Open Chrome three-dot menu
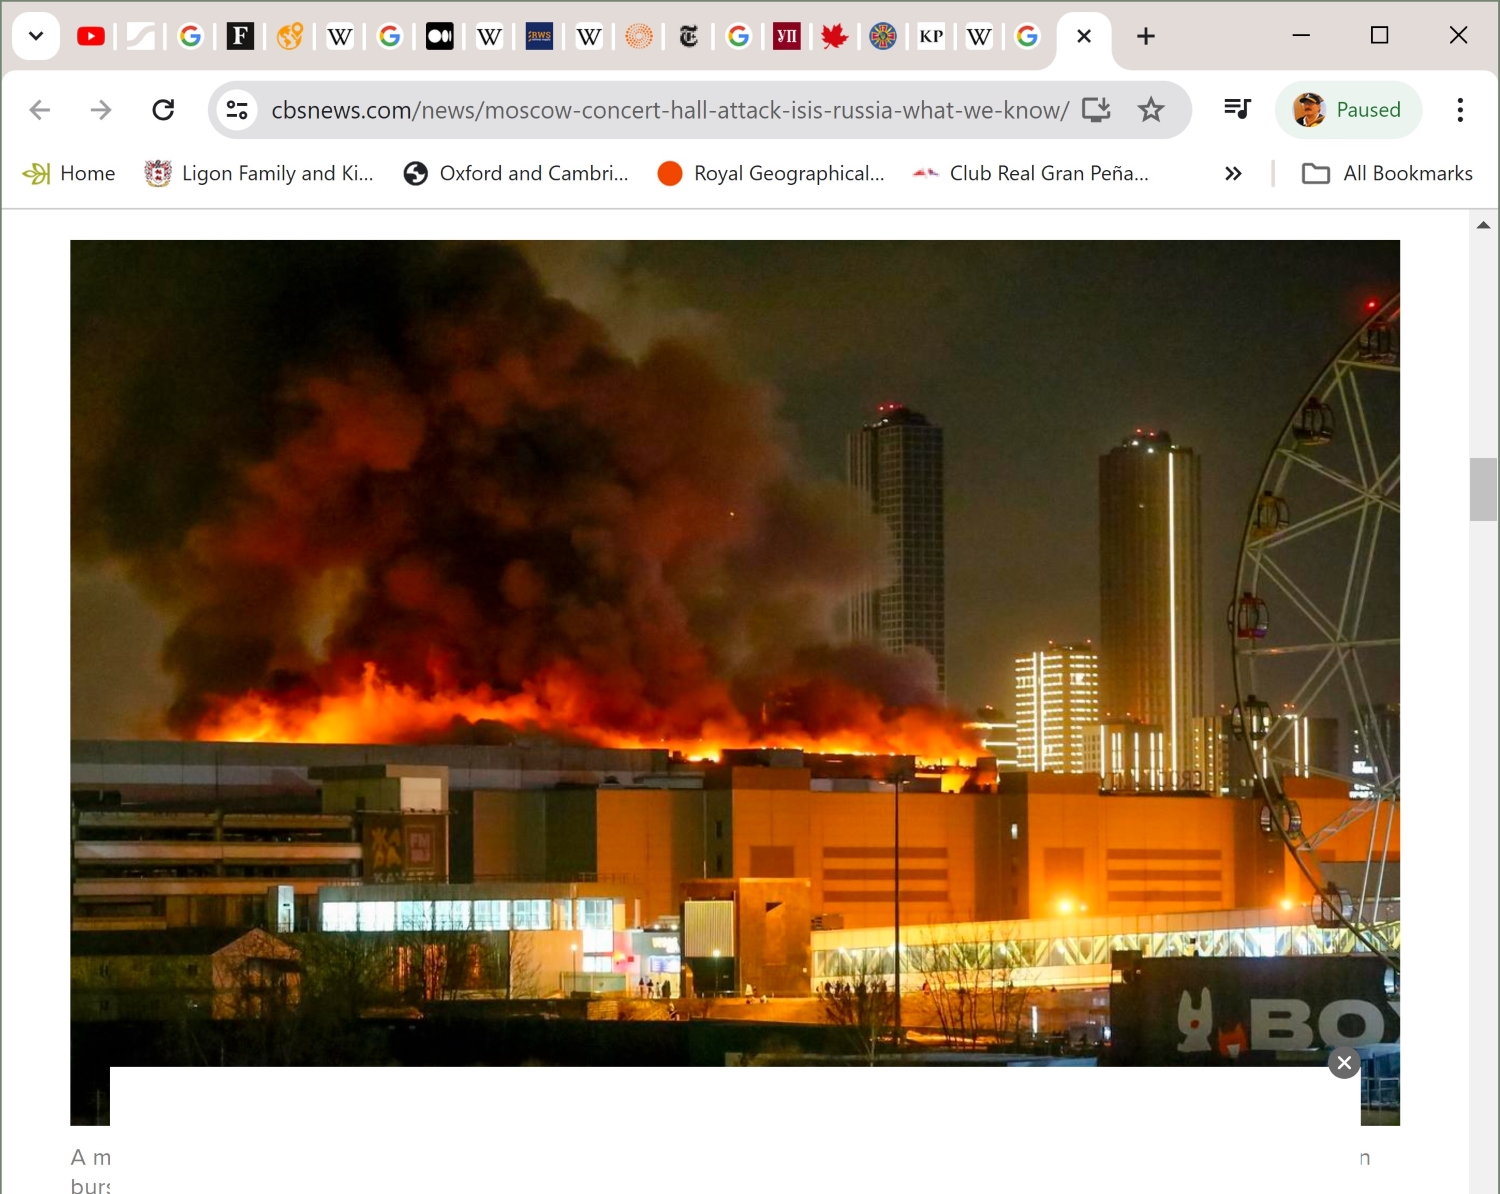 [1460, 110]
